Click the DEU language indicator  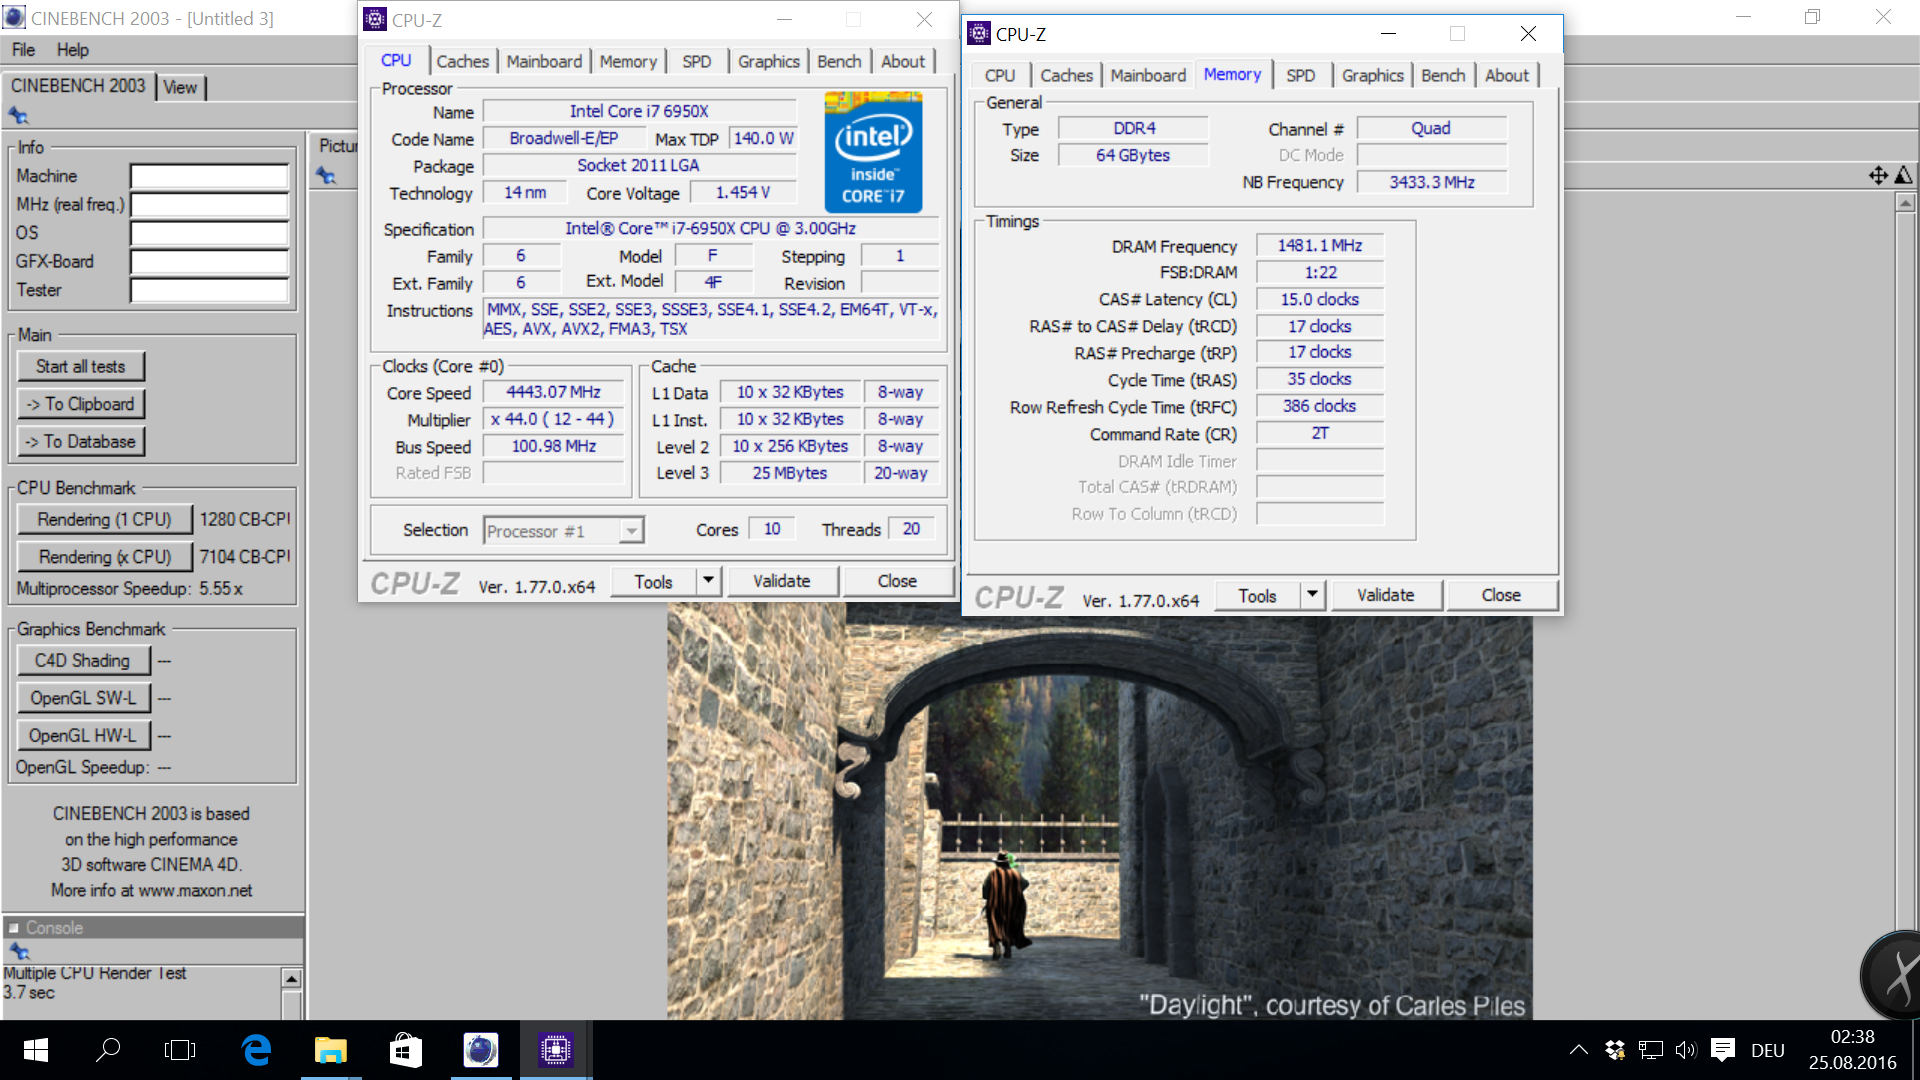click(1768, 1051)
